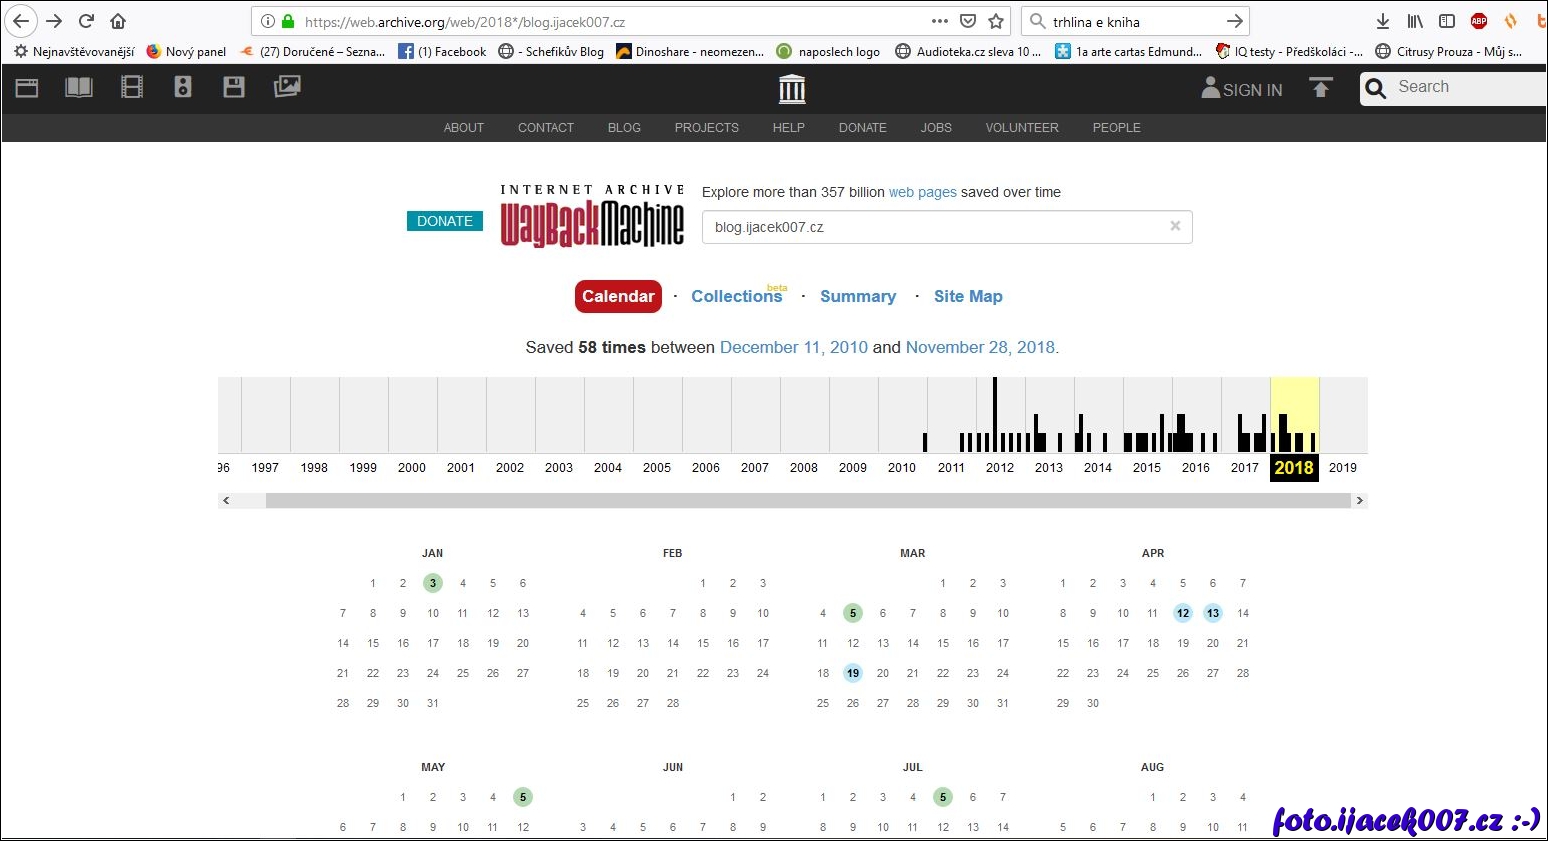Click the Internet Archive building logo
This screenshot has height=841, width=1548.
[792, 89]
